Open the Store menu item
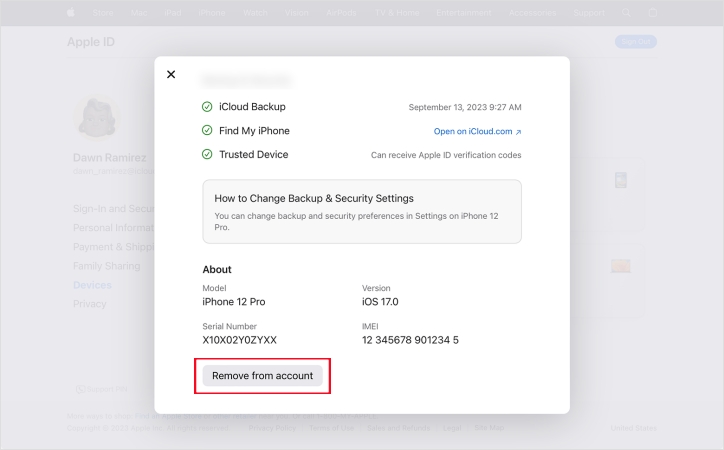Screen dimensions: 724x450 point(103,13)
